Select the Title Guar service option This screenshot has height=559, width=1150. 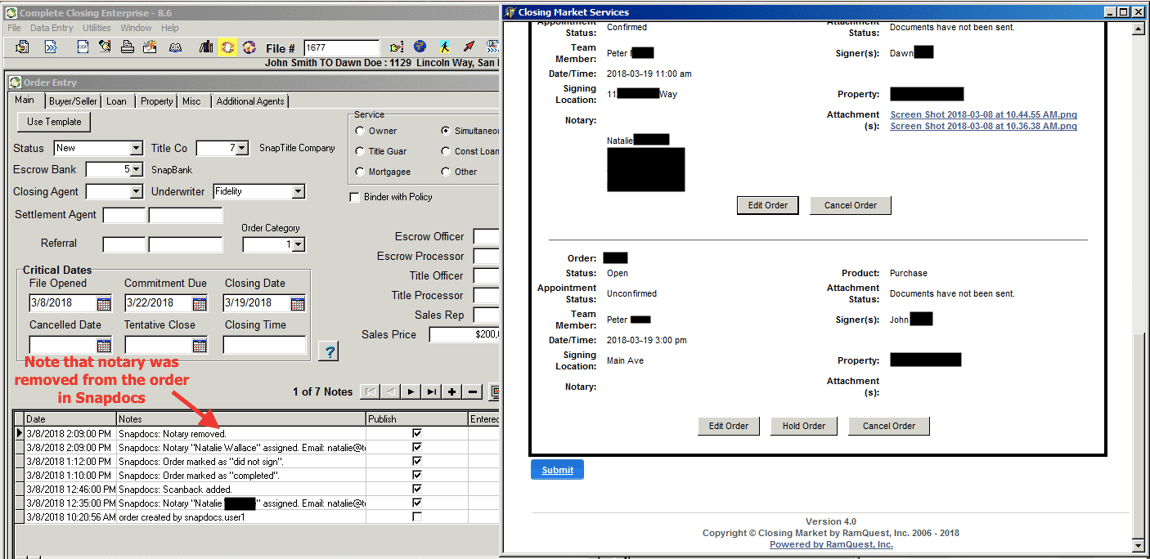click(359, 151)
